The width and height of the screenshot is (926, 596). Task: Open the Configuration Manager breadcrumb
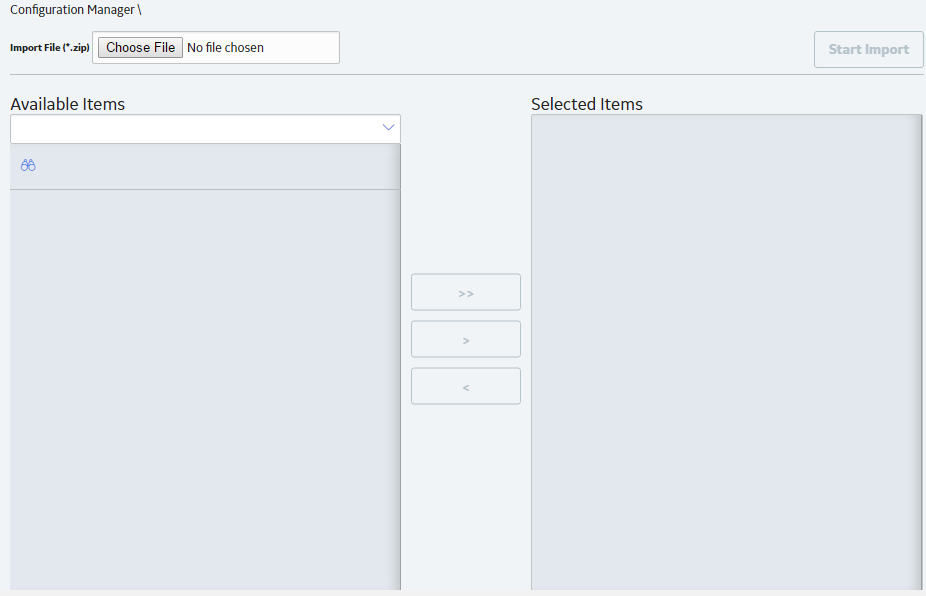click(x=72, y=10)
